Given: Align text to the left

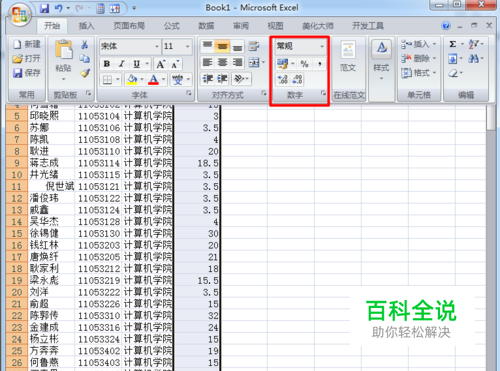Looking at the screenshot, I should pos(207,62).
